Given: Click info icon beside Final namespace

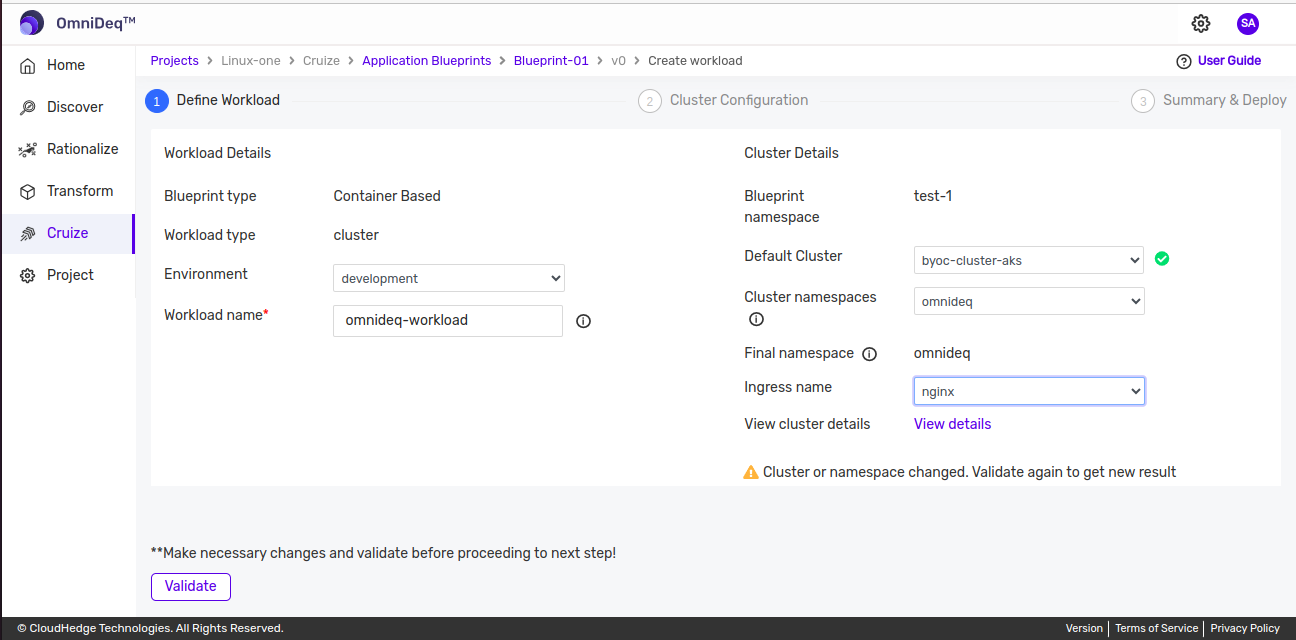Looking at the screenshot, I should point(870,354).
